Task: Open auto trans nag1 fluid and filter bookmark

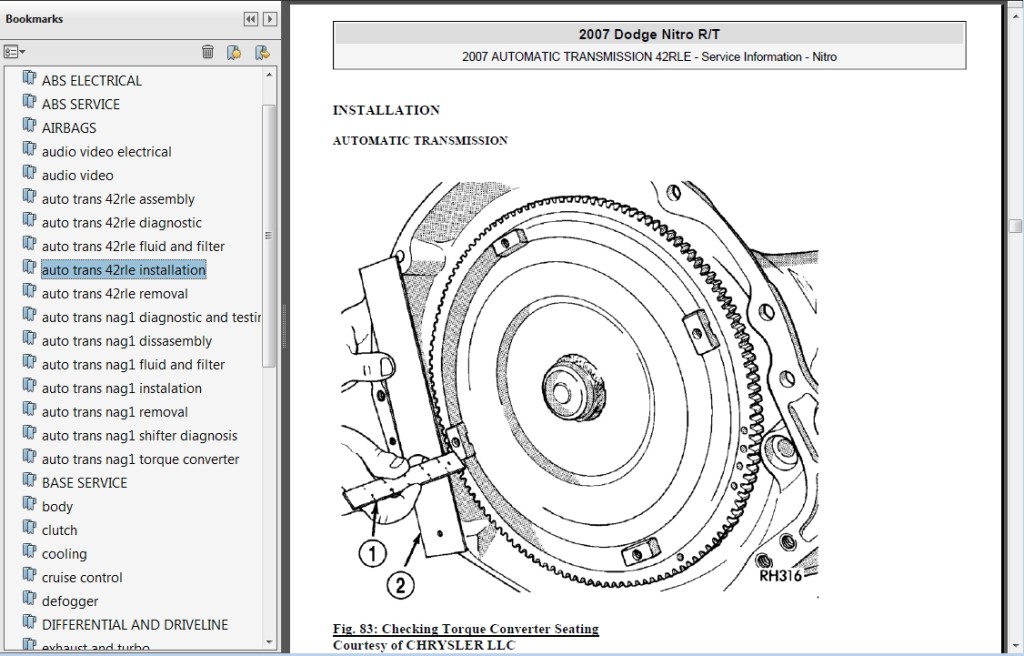Action: pos(133,365)
